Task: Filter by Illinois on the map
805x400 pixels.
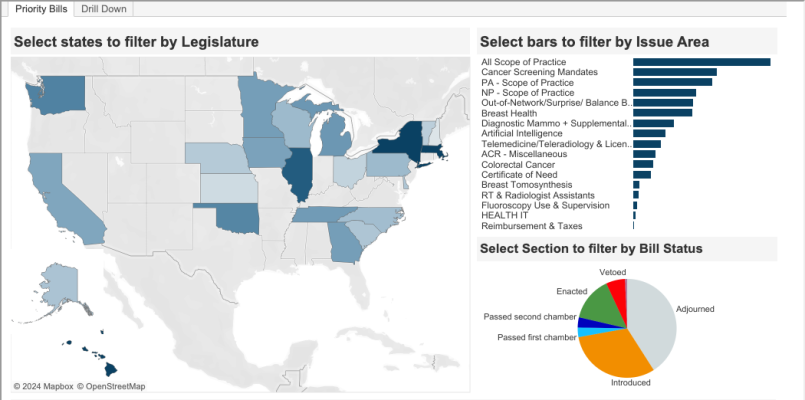Action: pos(298,177)
